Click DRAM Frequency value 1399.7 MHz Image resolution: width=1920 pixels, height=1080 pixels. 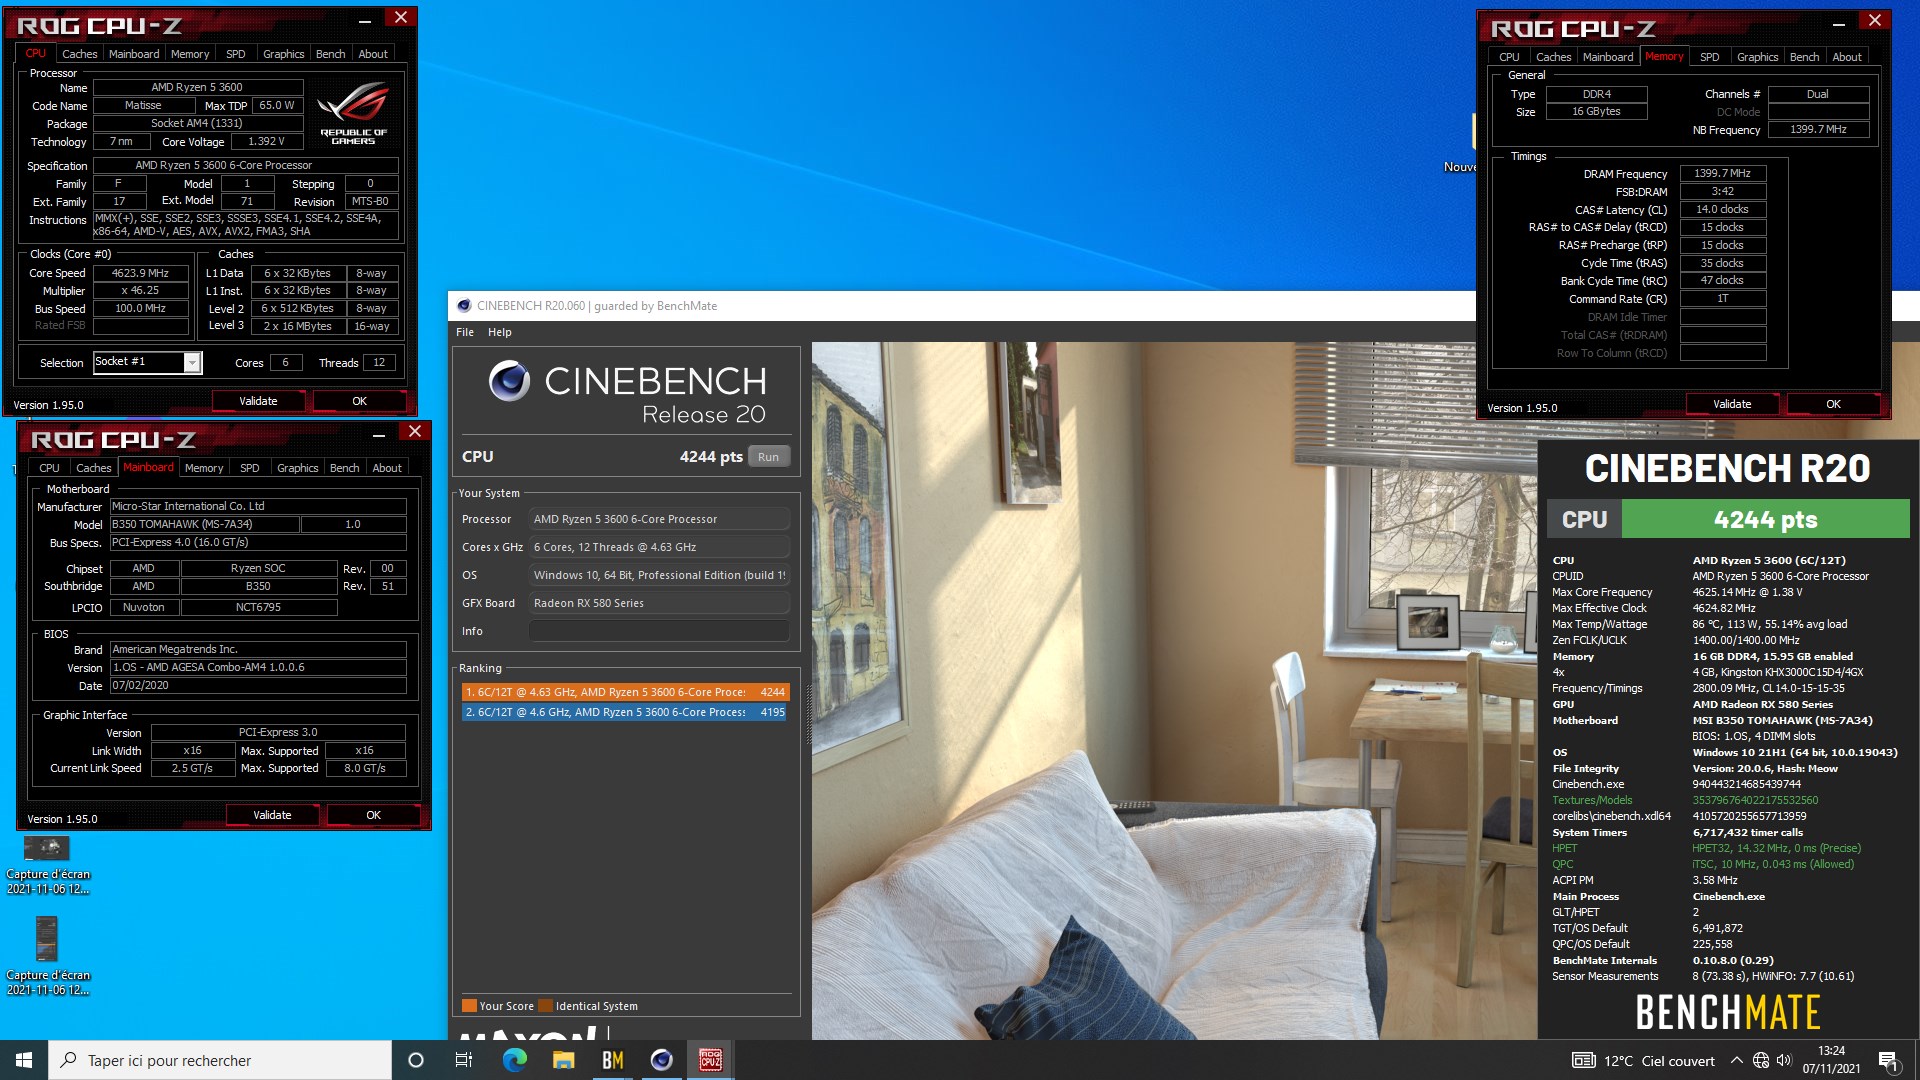[x=1723, y=173]
